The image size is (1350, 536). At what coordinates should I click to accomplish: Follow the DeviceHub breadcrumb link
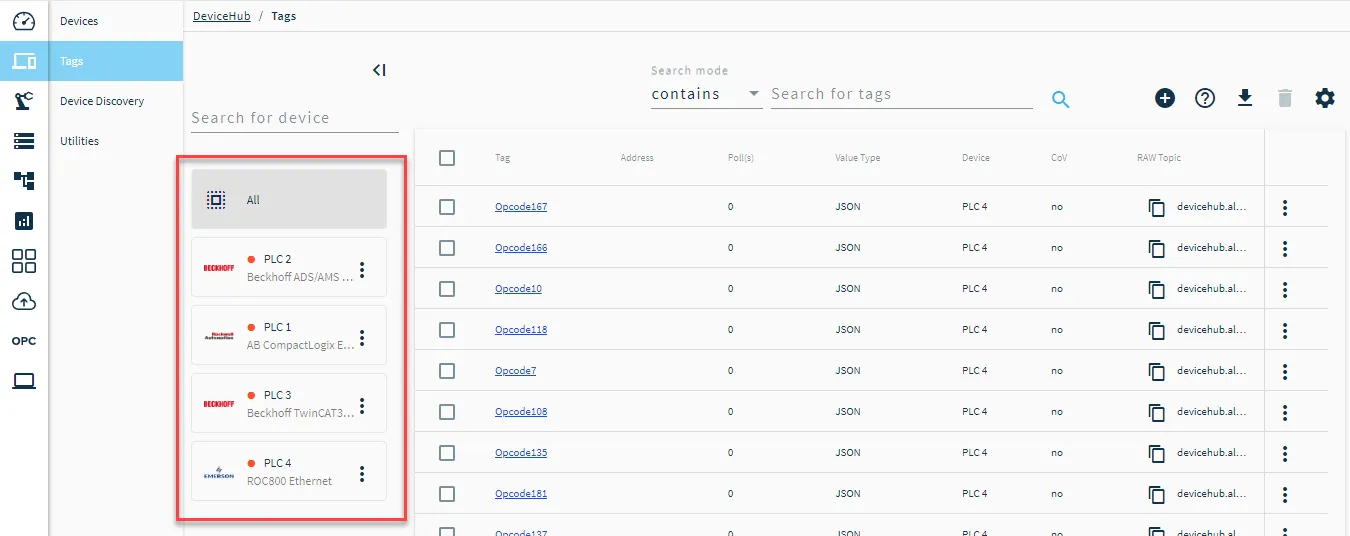click(x=222, y=16)
